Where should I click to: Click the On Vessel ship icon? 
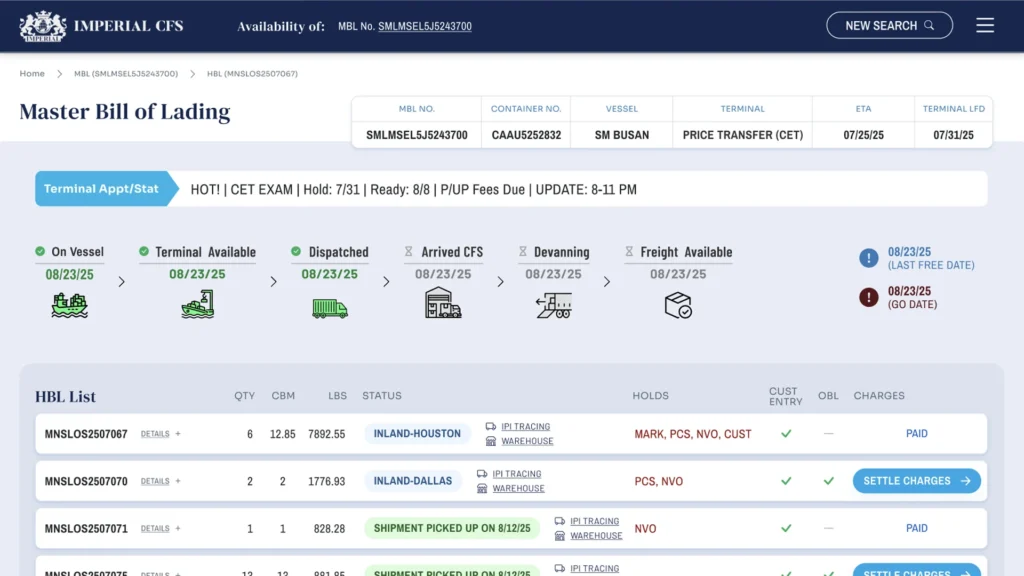[69, 305]
